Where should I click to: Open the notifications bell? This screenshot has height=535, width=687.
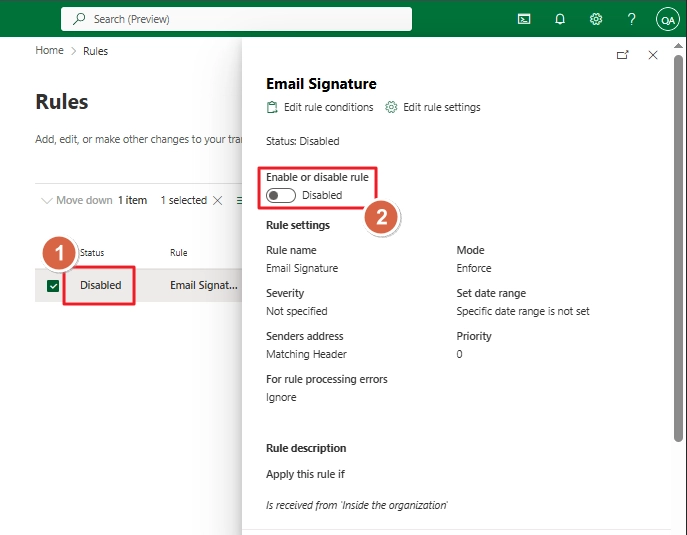click(x=560, y=19)
